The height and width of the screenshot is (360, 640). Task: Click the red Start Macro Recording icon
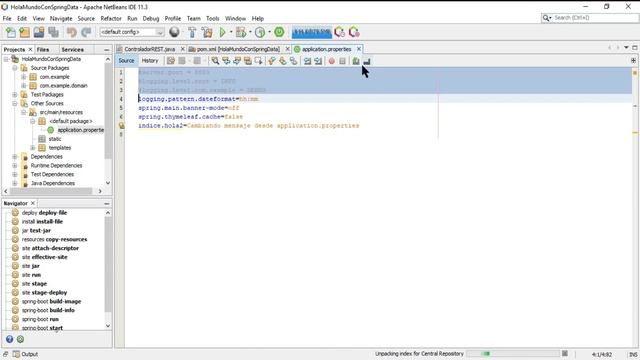click(x=332, y=61)
